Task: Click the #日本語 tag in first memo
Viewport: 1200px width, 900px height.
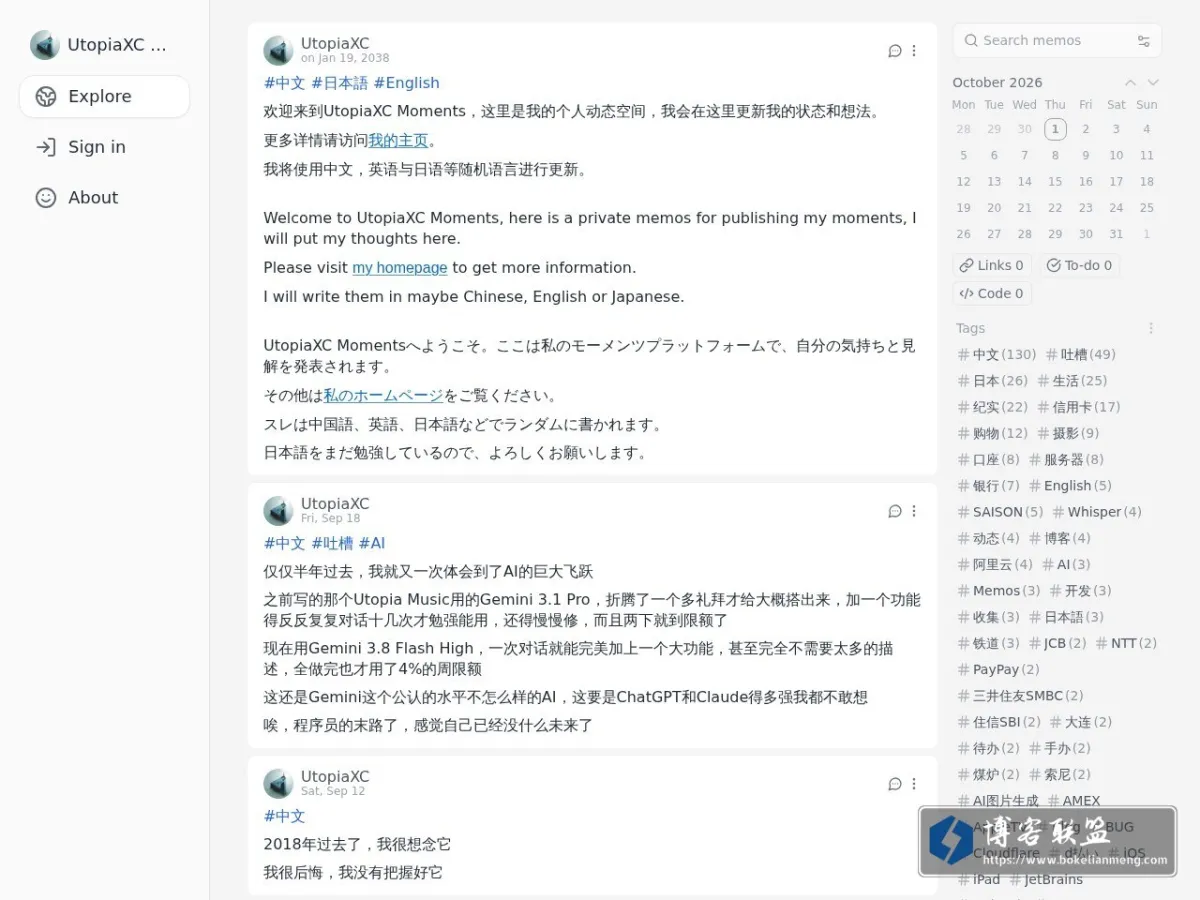Action: (340, 83)
